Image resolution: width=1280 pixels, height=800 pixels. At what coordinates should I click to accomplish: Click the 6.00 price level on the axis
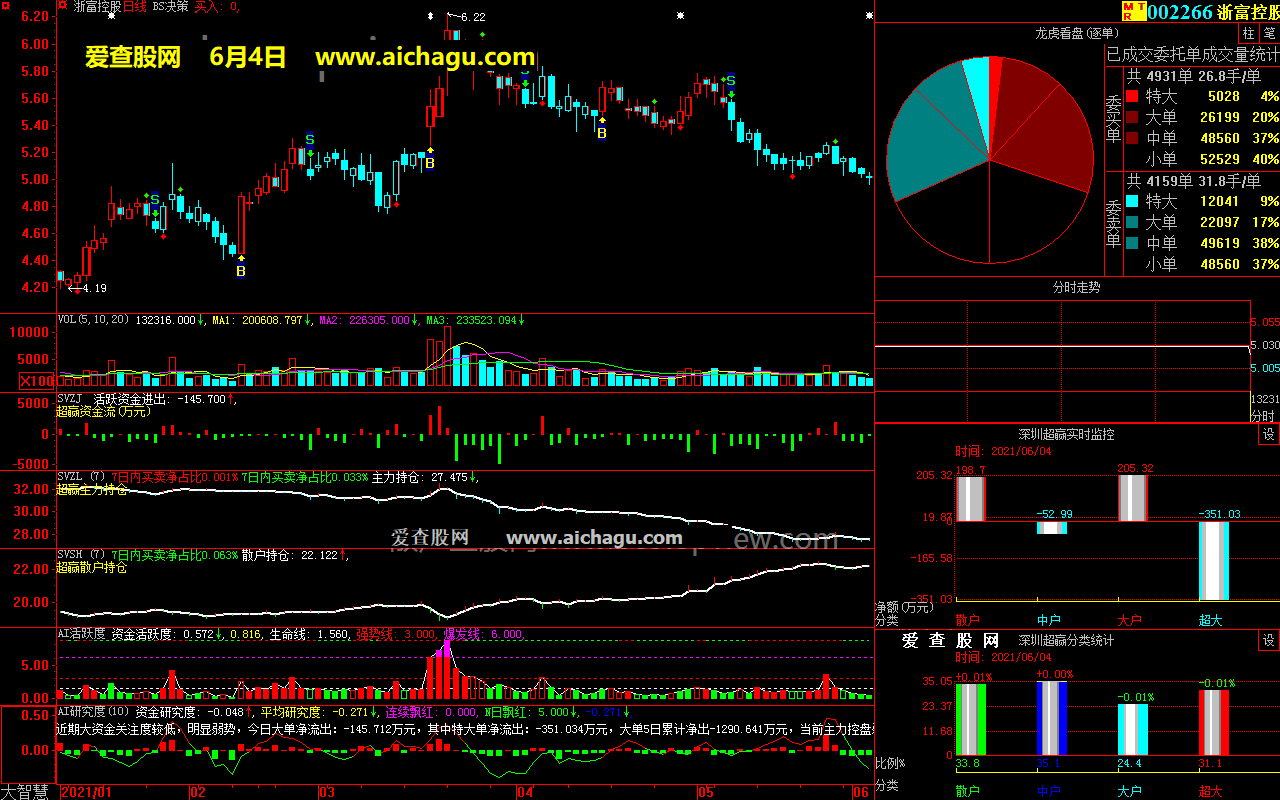(x=36, y=44)
